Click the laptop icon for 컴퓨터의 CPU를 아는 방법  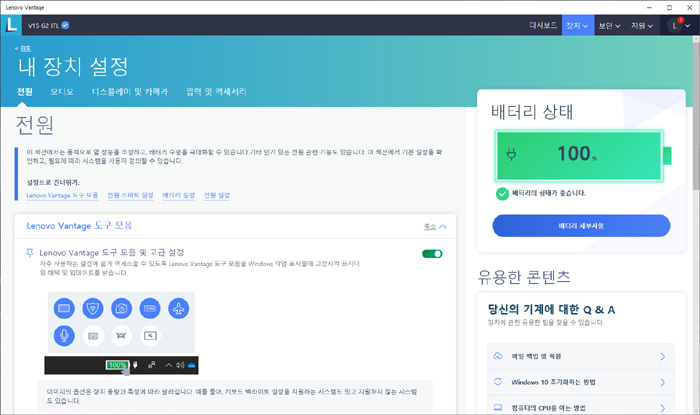click(498, 407)
